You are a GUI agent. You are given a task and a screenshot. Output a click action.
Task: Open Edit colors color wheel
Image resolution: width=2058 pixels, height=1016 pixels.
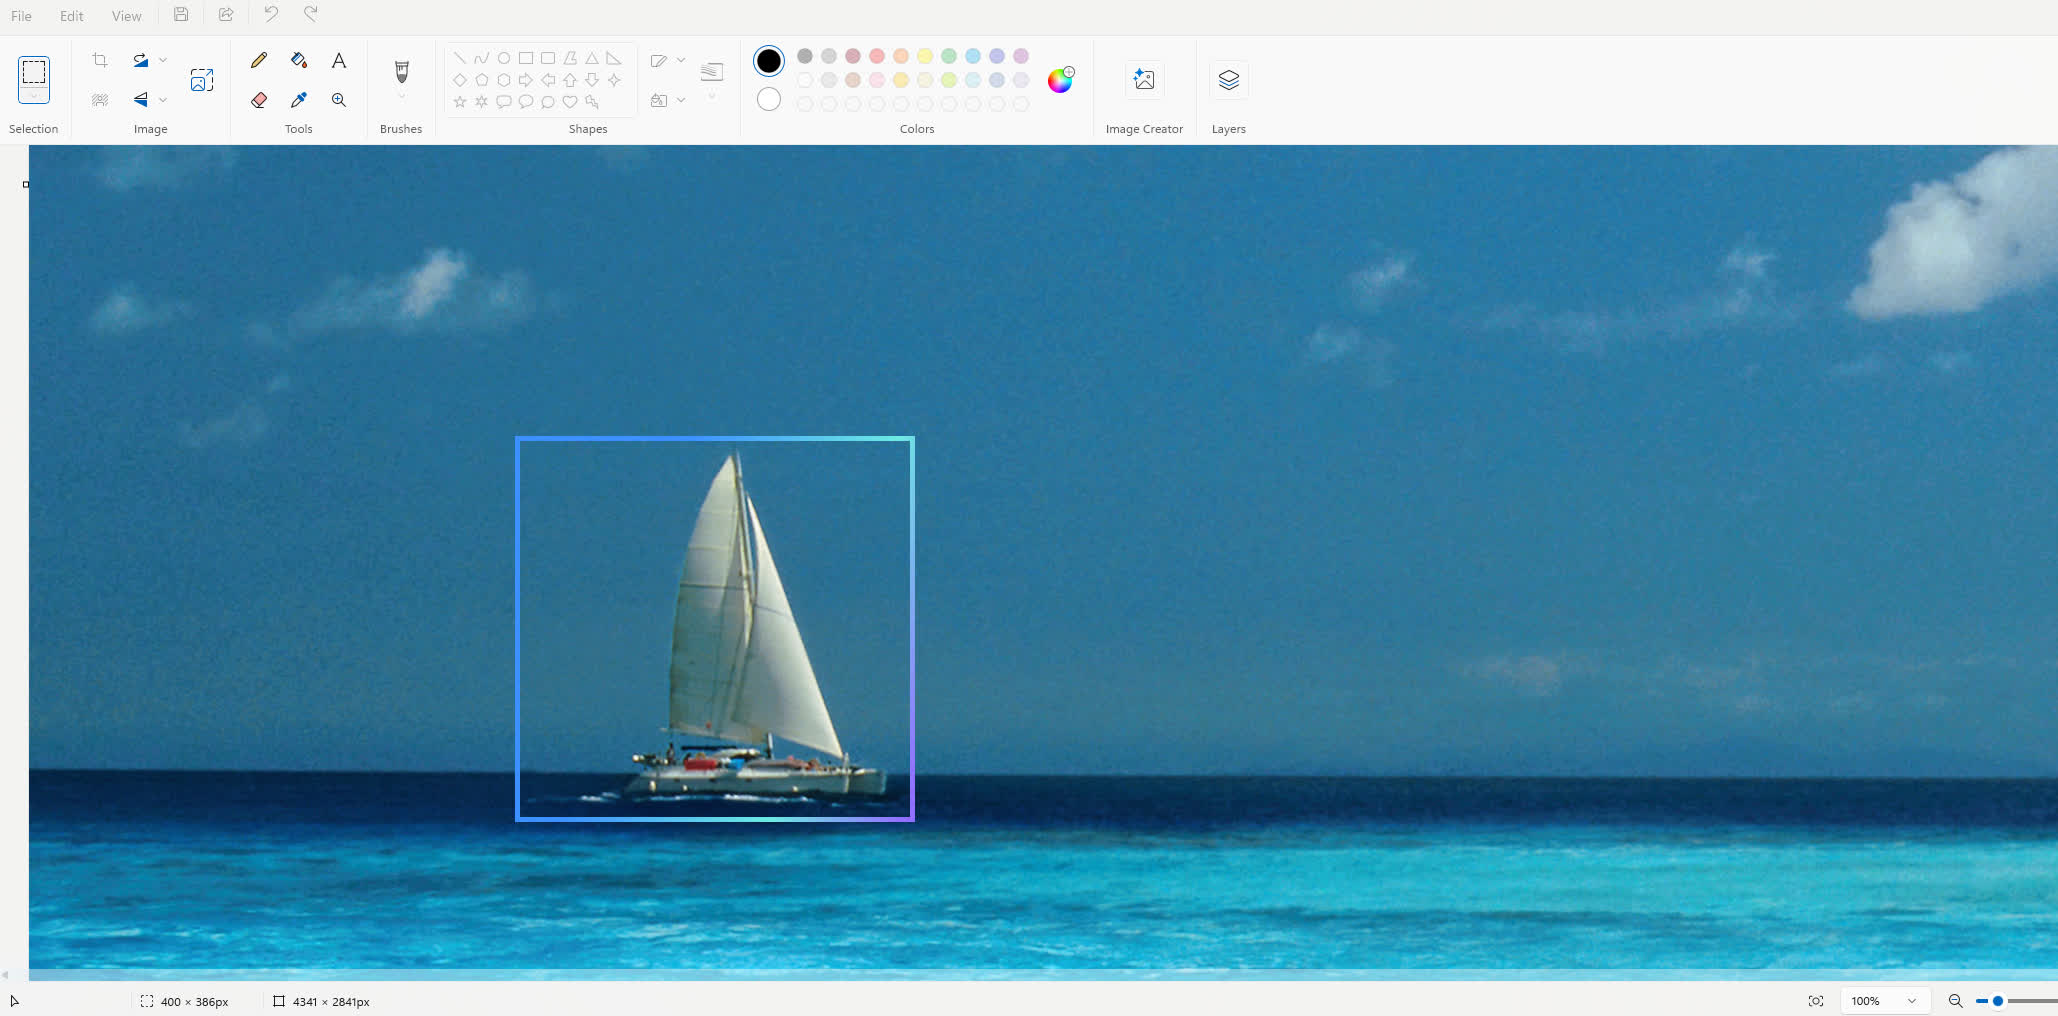[1060, 80]
